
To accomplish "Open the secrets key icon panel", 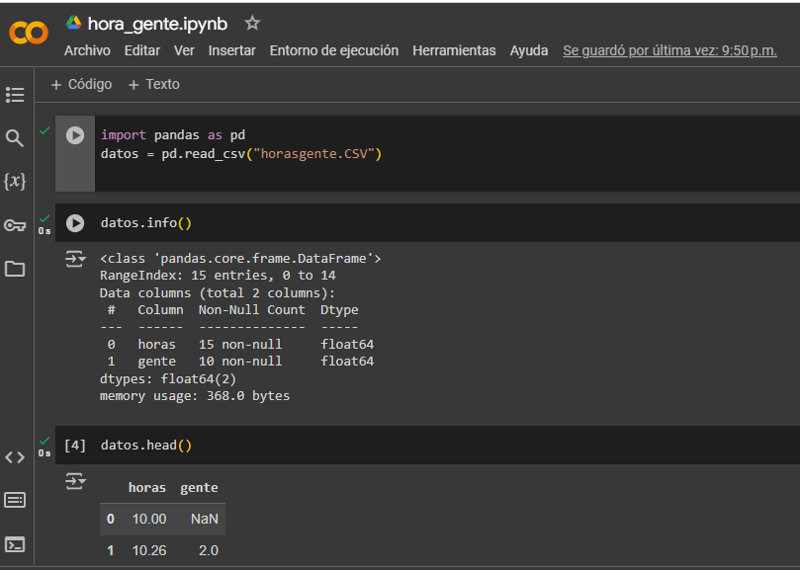I will [x=15, y=225].
